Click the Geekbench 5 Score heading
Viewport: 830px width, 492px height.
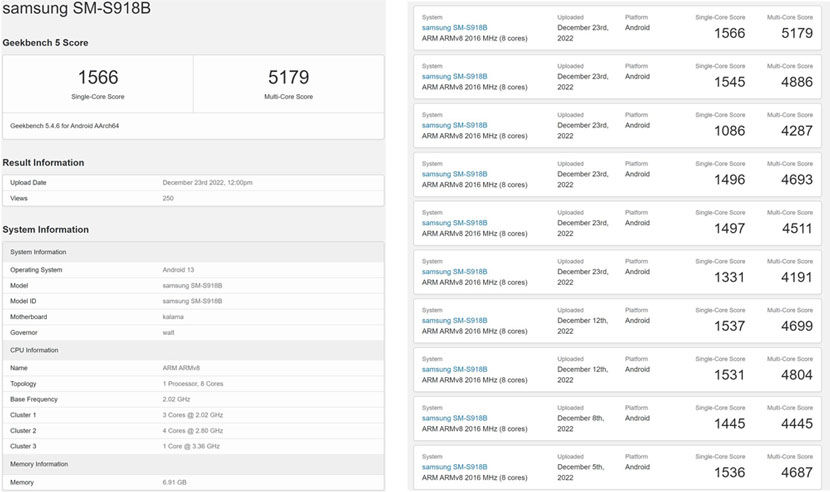pyautogui.click(x=45, y=43)
